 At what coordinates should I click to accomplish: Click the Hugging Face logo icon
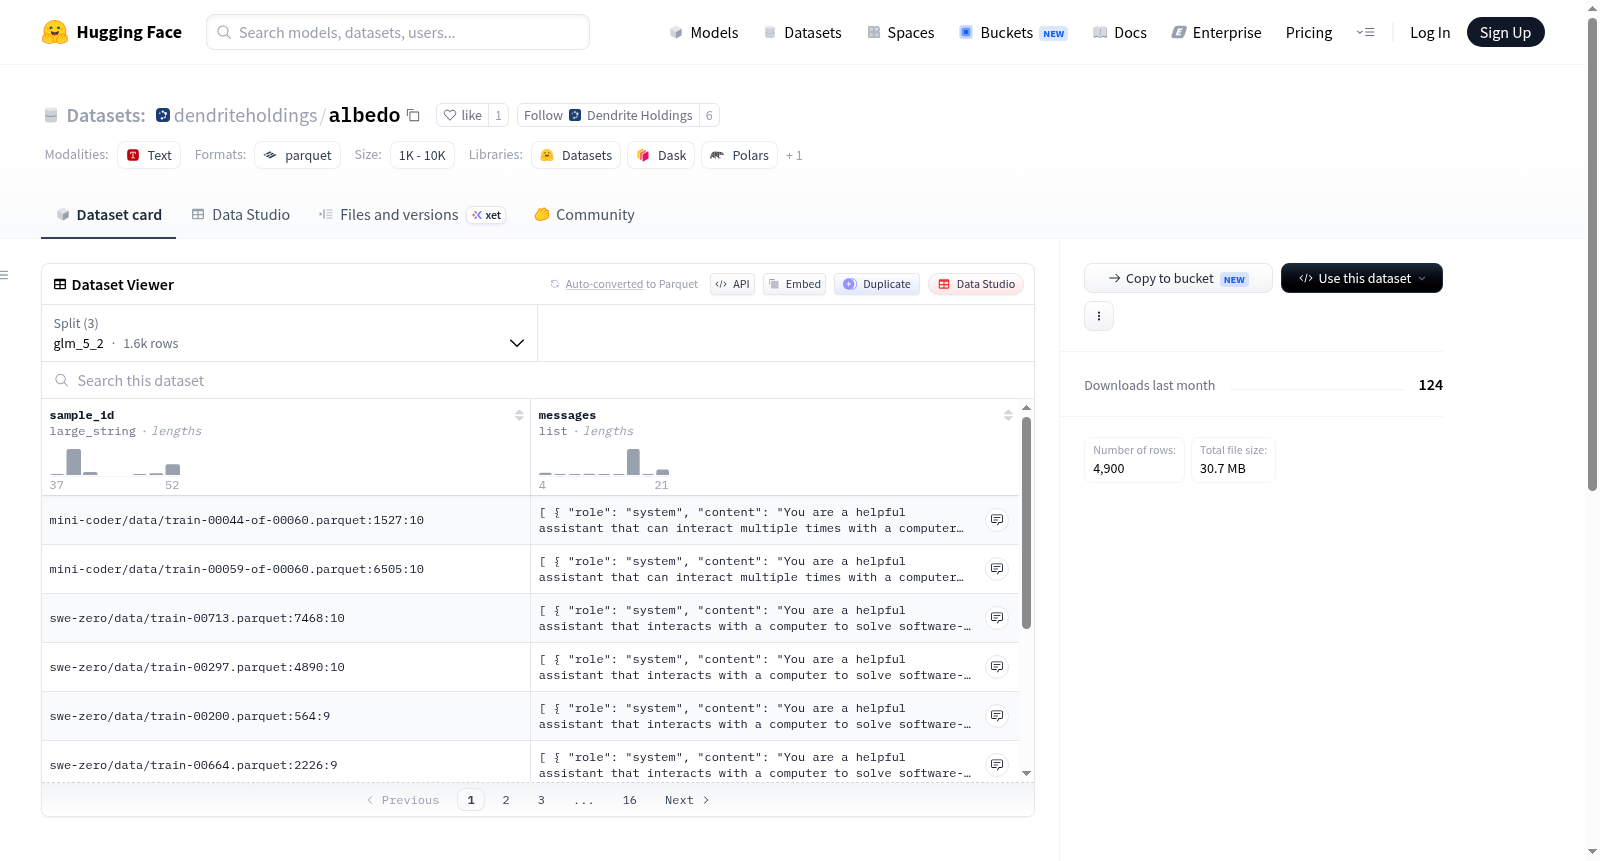click(x=55, y=32)
